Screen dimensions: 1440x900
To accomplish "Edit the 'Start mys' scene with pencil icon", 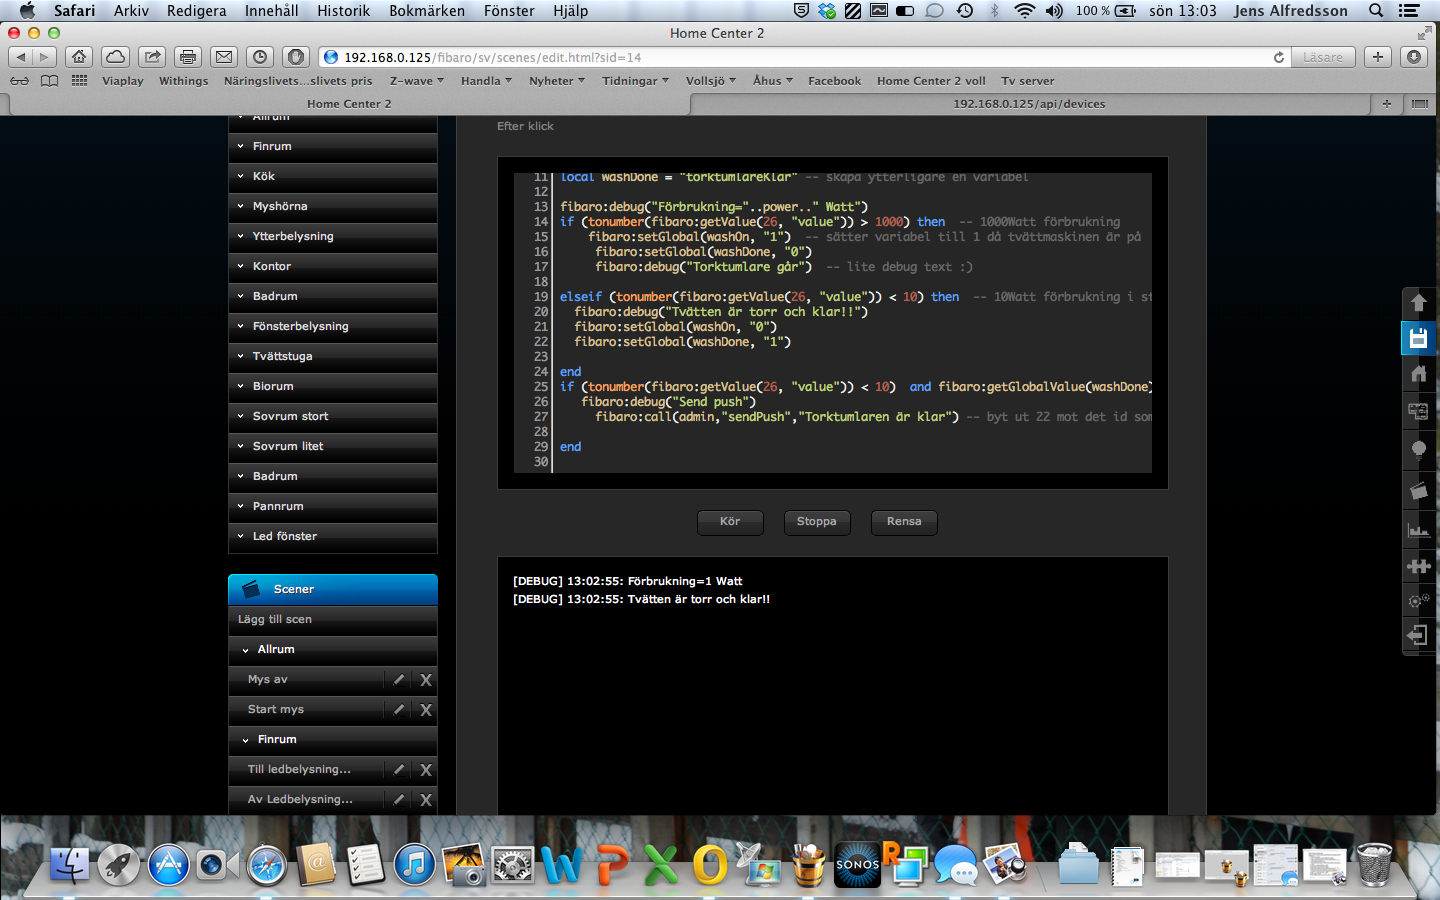I will (x=399, y=710).
